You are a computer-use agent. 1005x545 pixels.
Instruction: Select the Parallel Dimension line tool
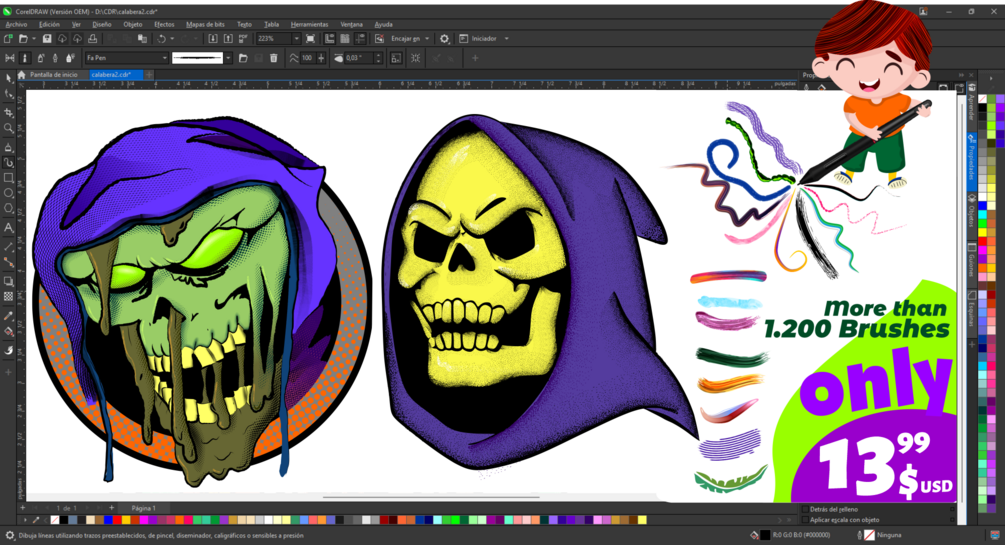8,247
